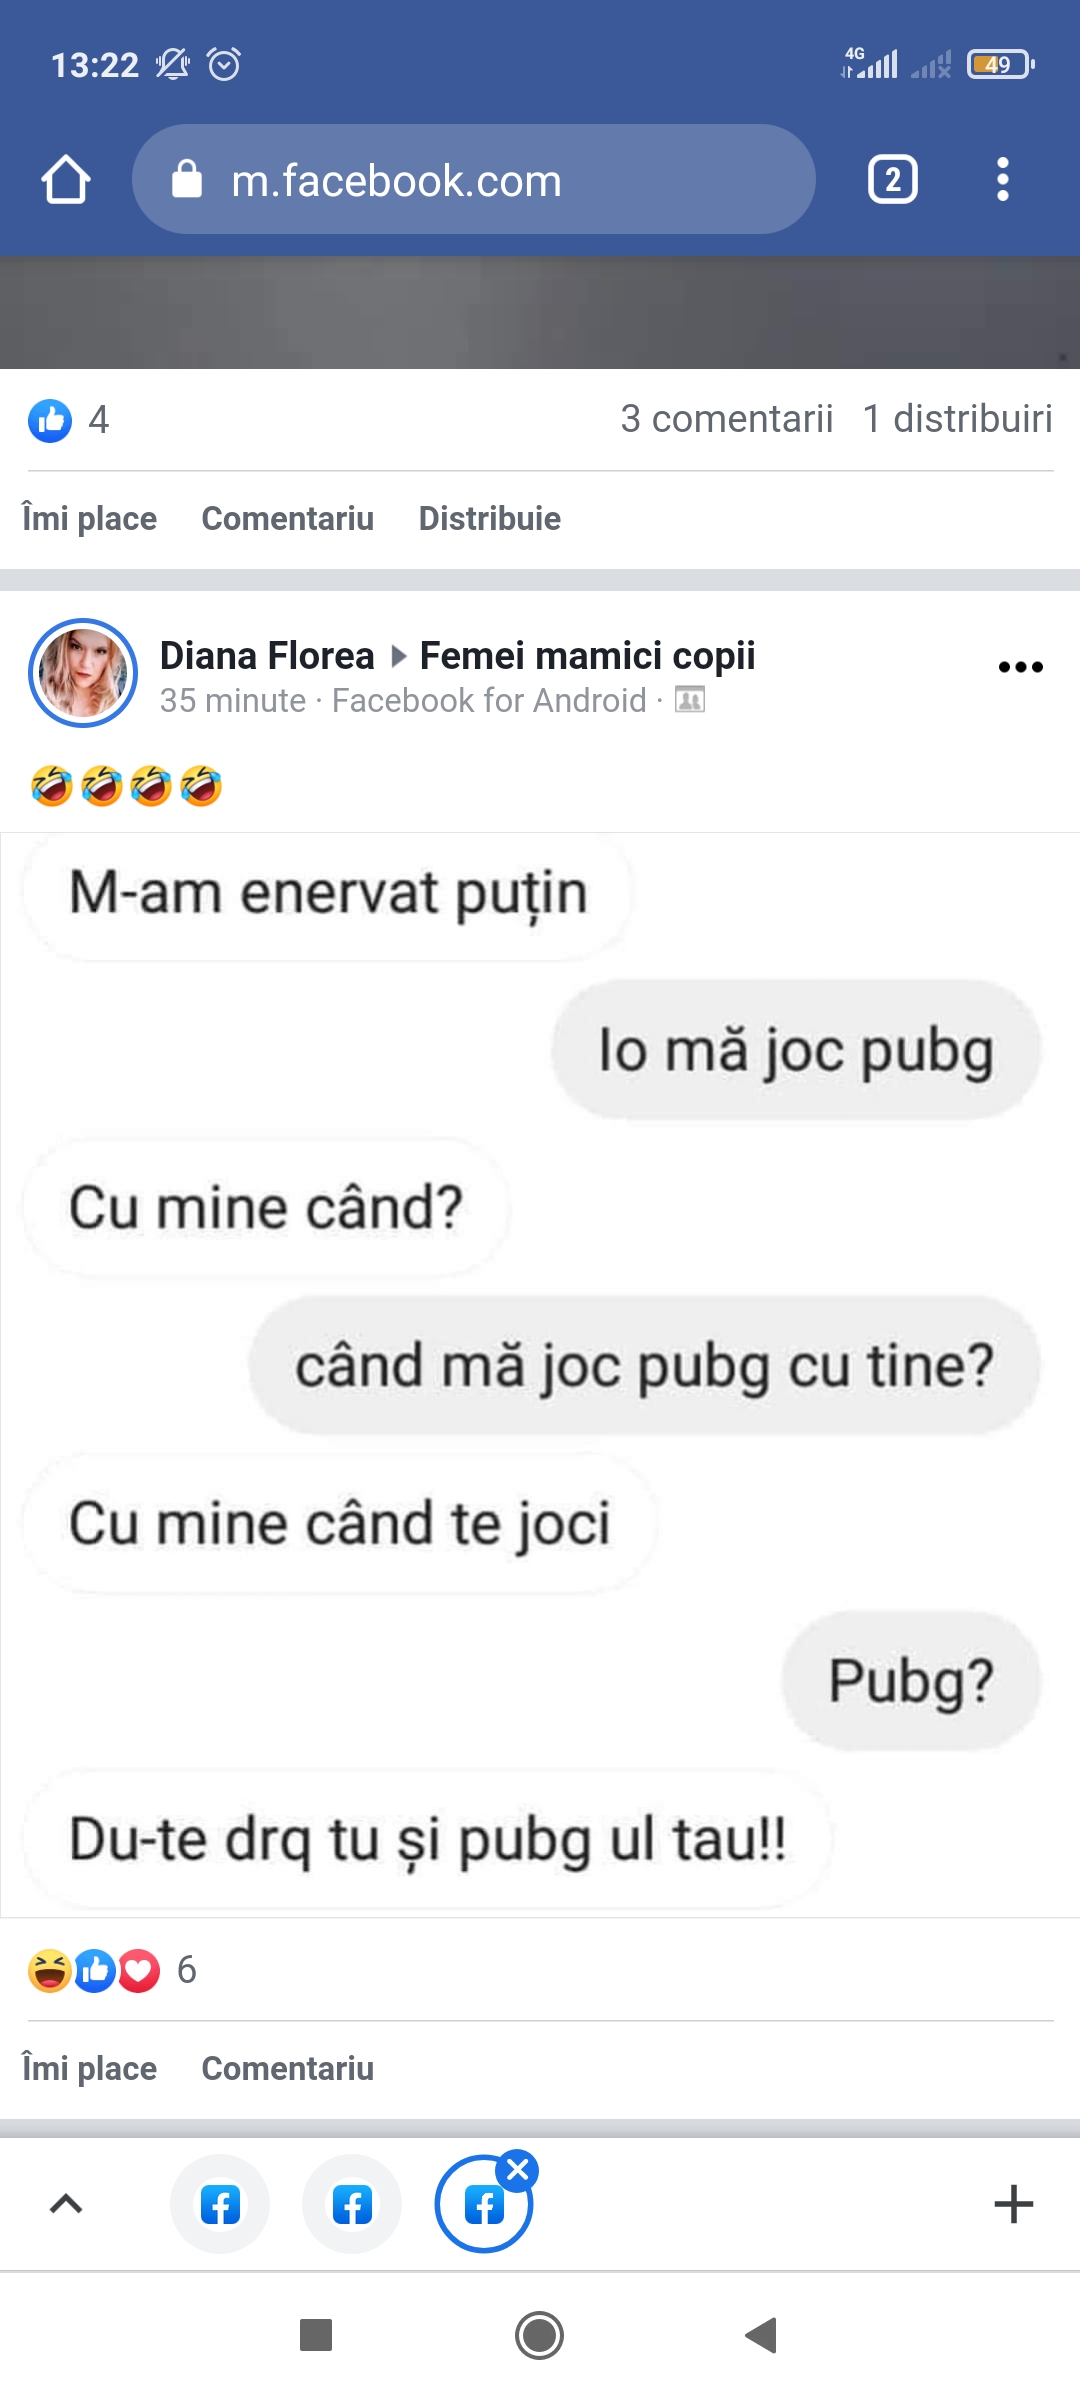Image resolution: width=1080 pixels, height=2400 pixels.
Task: Open Diana Florea's profile picture
Action: click(x=83, y=673)
